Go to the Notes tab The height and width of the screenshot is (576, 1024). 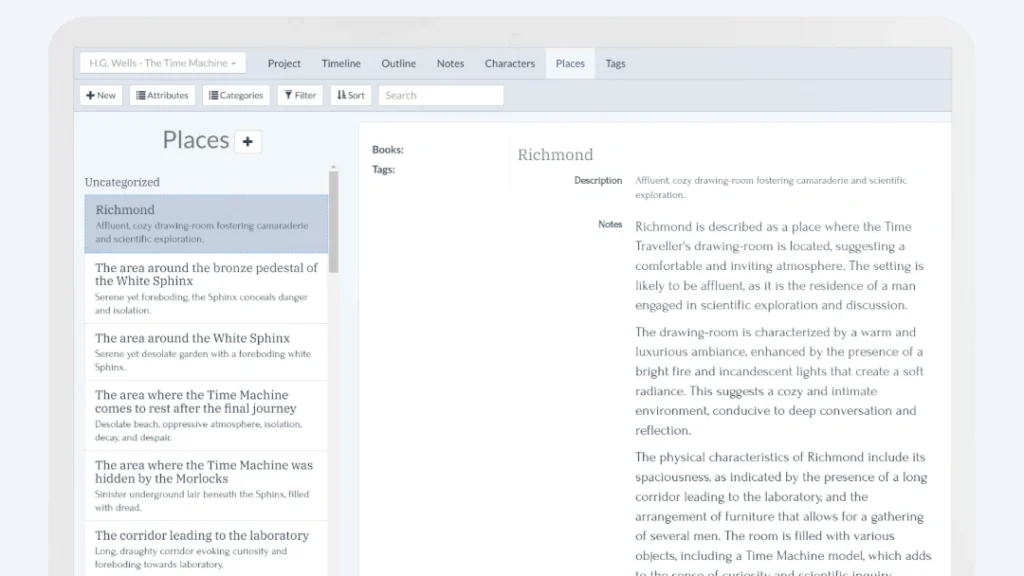coord(450,63)
